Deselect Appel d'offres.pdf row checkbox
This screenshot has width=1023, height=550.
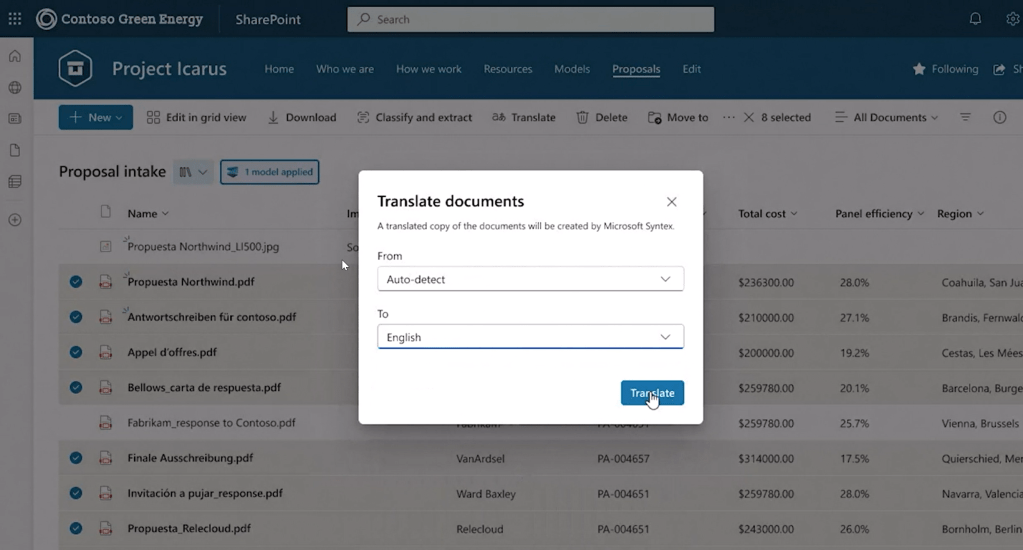coord(76,352)
